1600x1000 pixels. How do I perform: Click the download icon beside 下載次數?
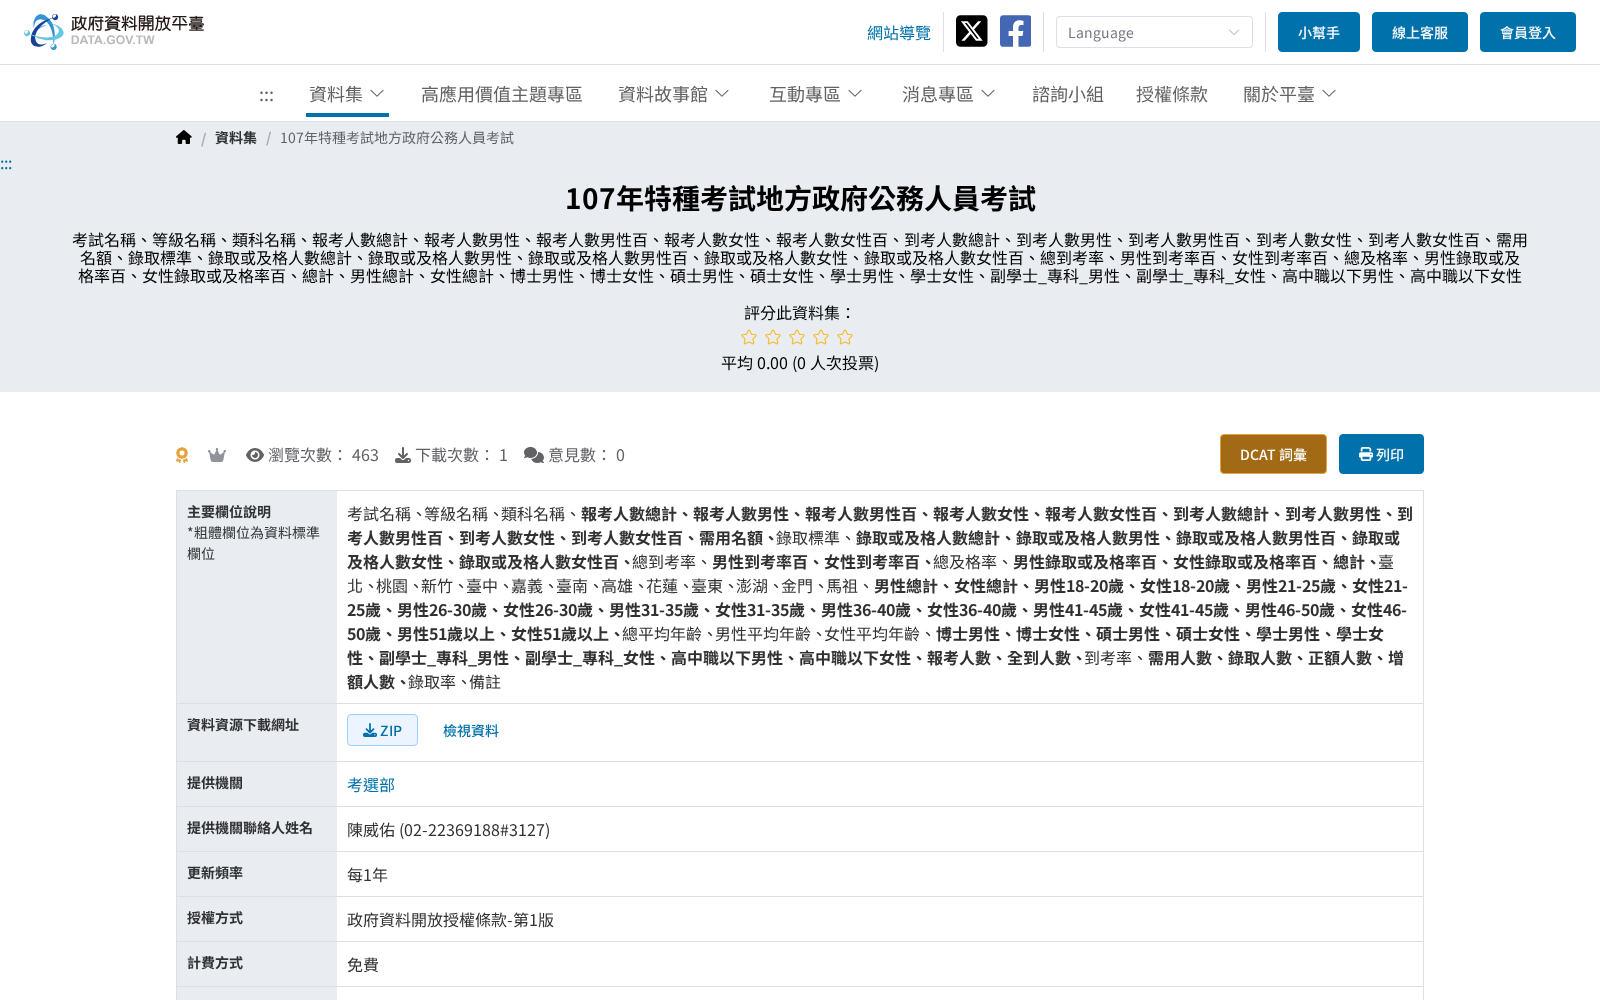click(x=403, y=455)
